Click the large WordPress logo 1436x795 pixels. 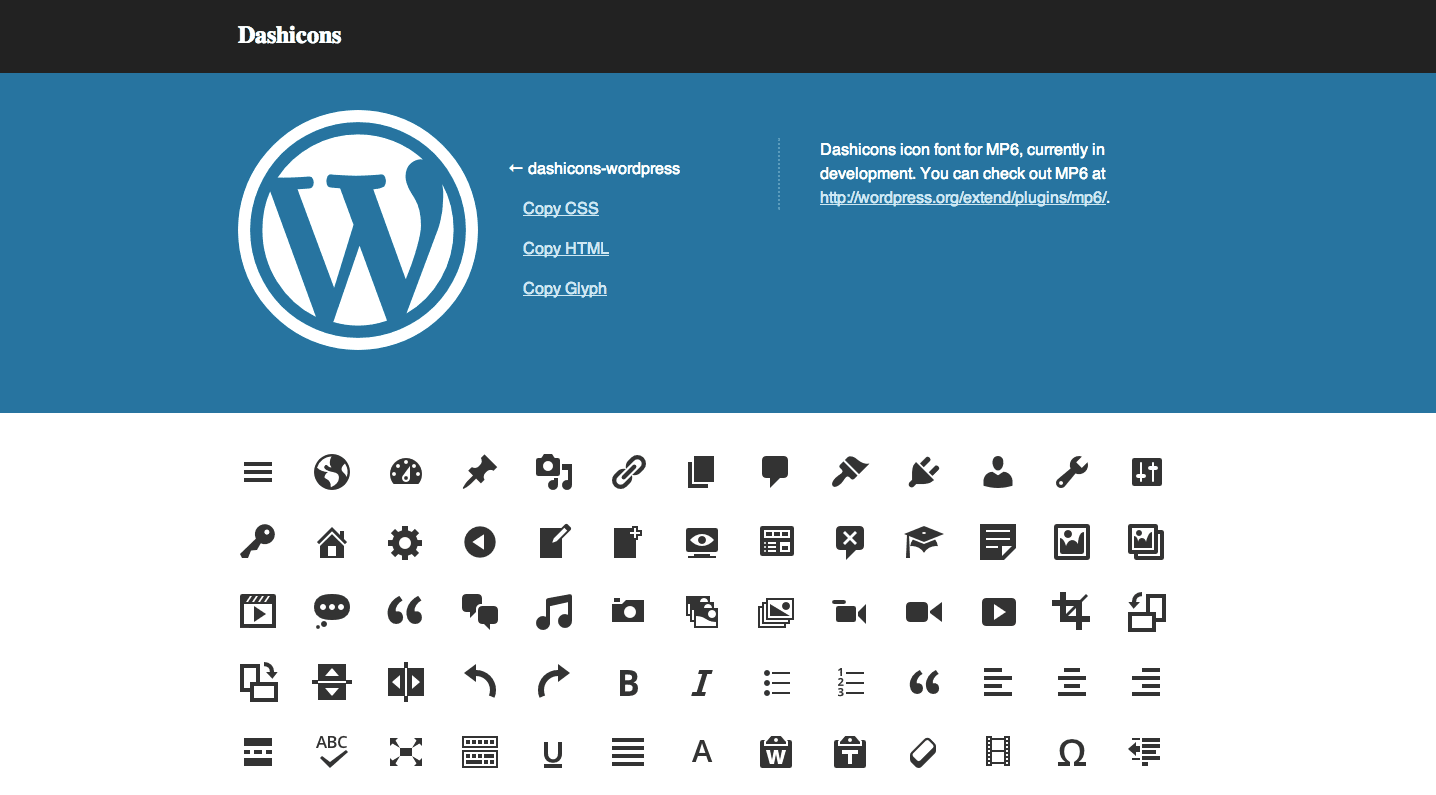tap(357, 229)
